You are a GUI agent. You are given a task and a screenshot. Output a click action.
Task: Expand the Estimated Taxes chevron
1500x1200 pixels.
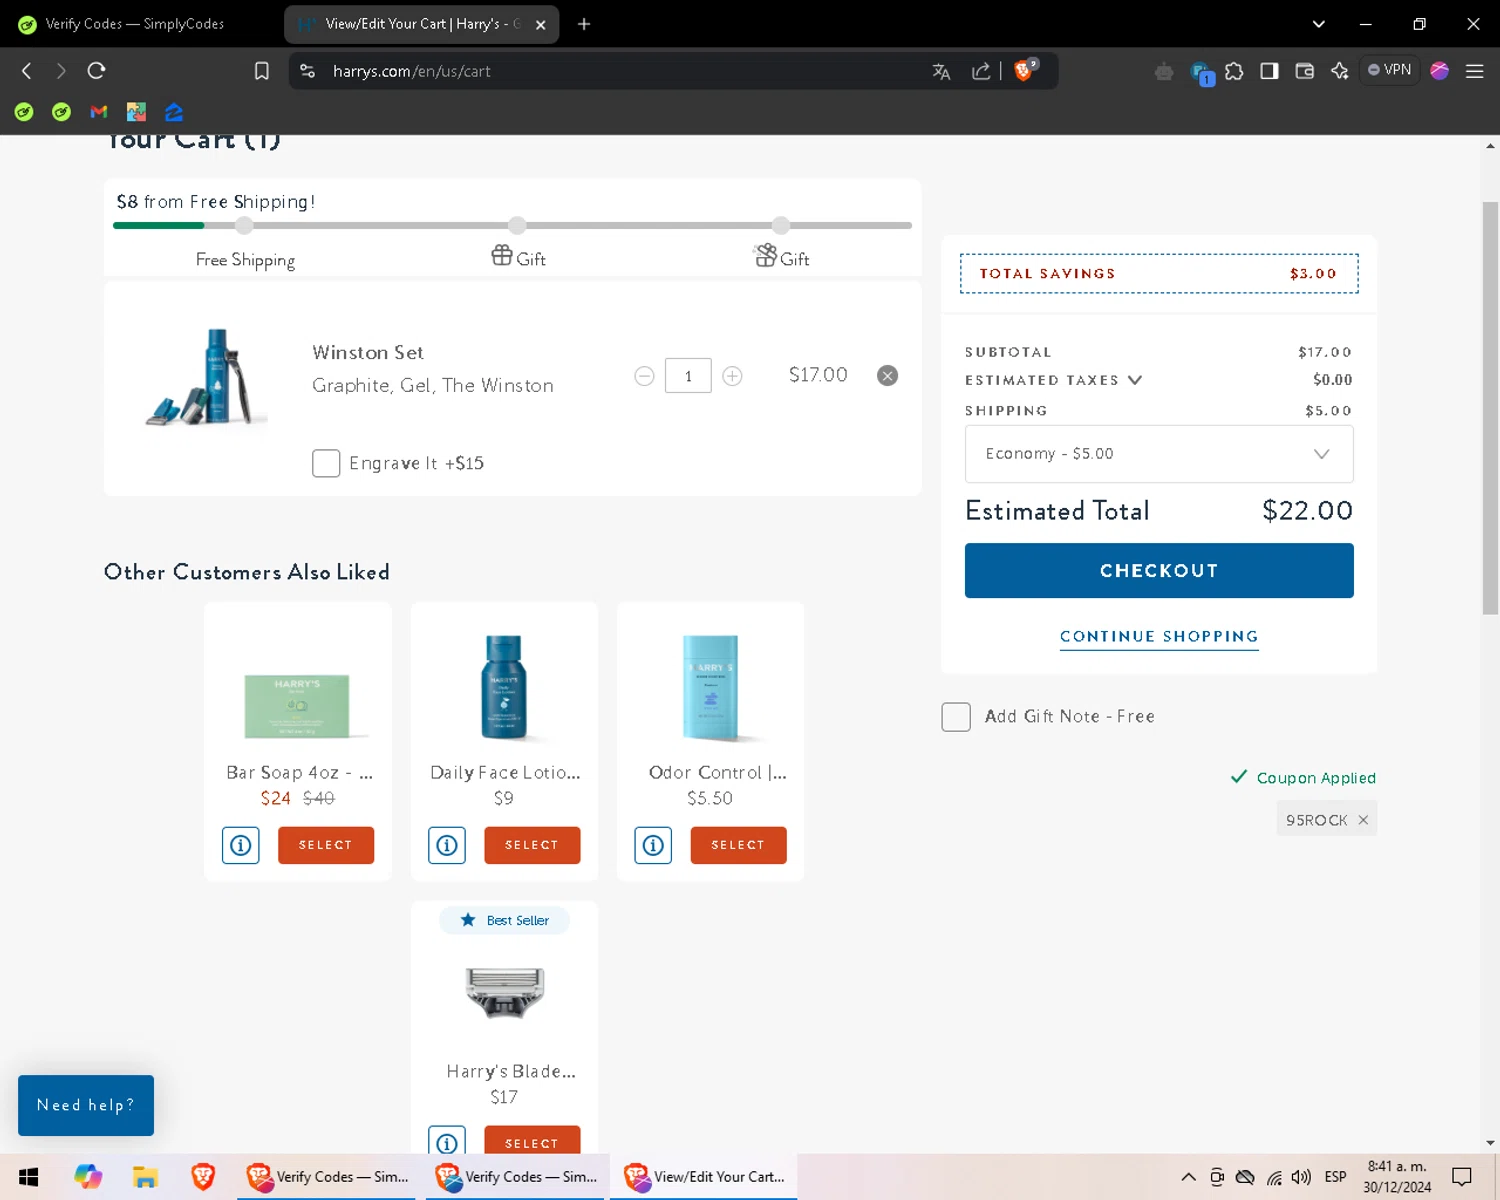1135,380
